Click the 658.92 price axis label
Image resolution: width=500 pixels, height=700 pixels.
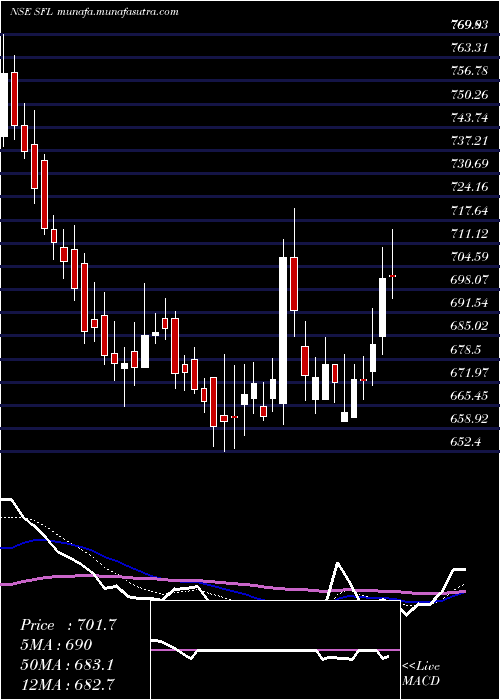pyautogui.click(x=469, y=420)
